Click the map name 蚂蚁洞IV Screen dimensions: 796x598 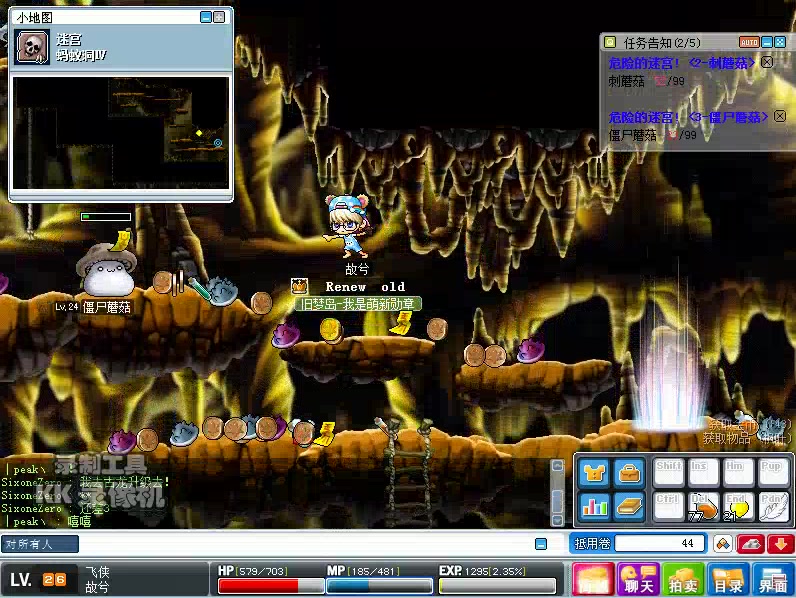tap(81, 55)
